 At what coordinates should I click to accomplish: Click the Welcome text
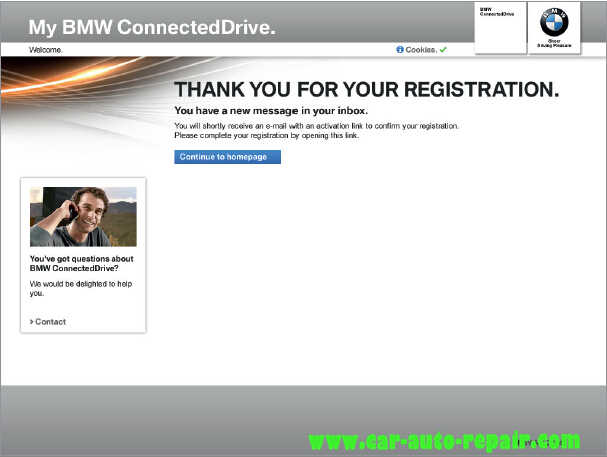45,50
